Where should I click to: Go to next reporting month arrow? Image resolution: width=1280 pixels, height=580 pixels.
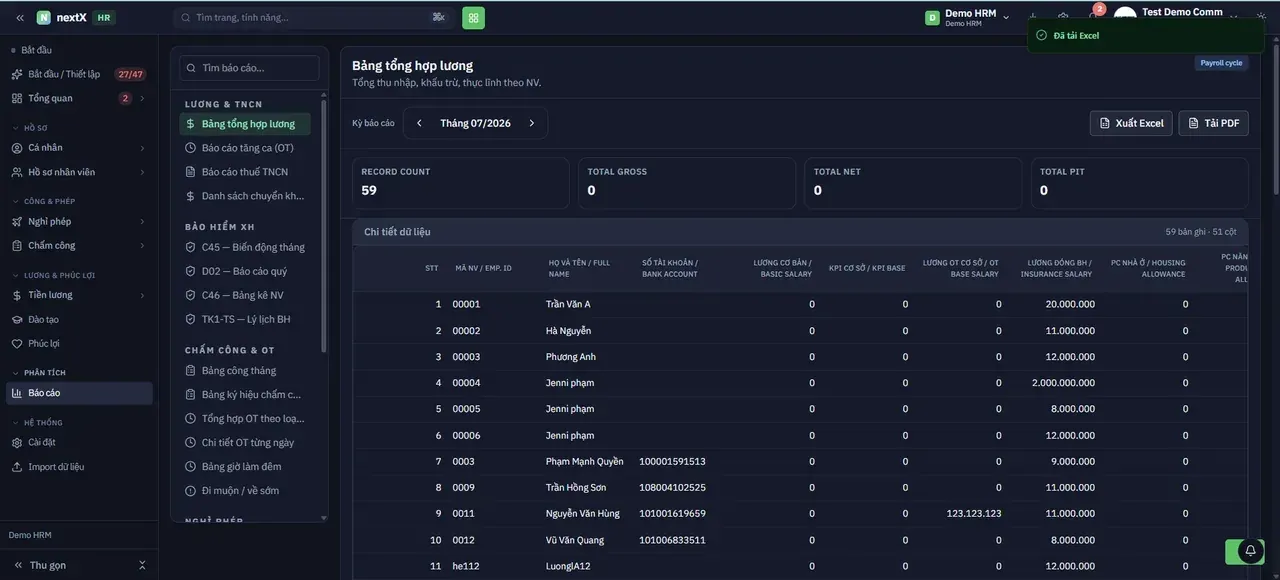tap(532, 123)
